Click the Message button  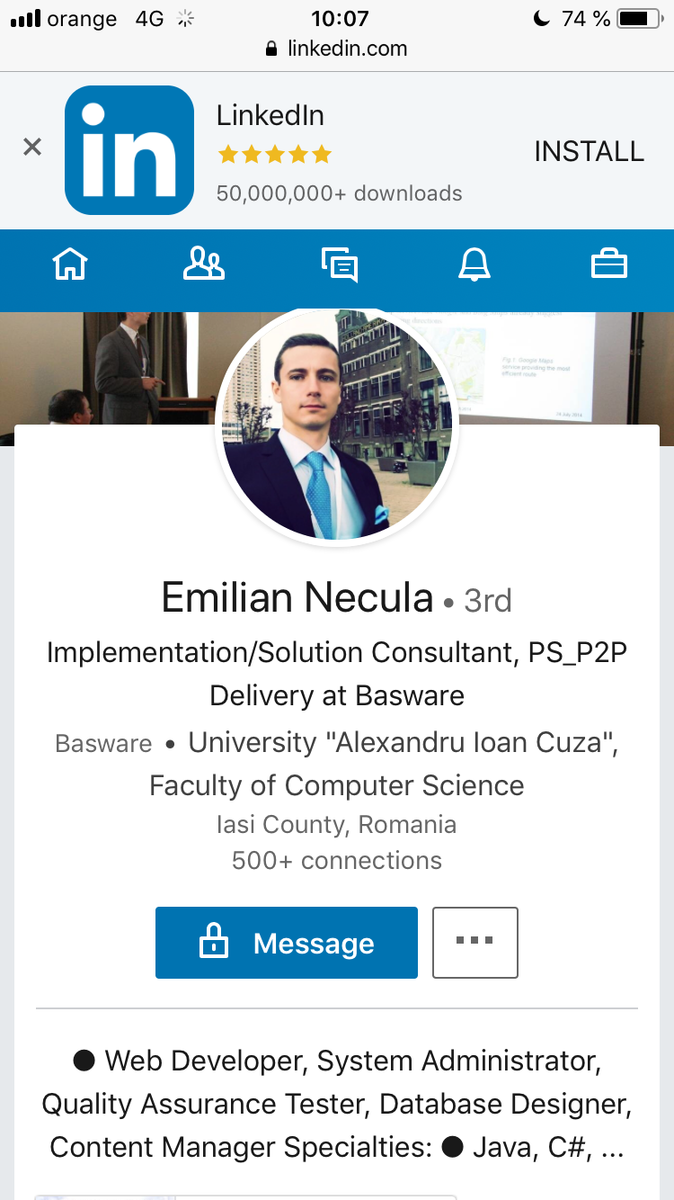286,942
